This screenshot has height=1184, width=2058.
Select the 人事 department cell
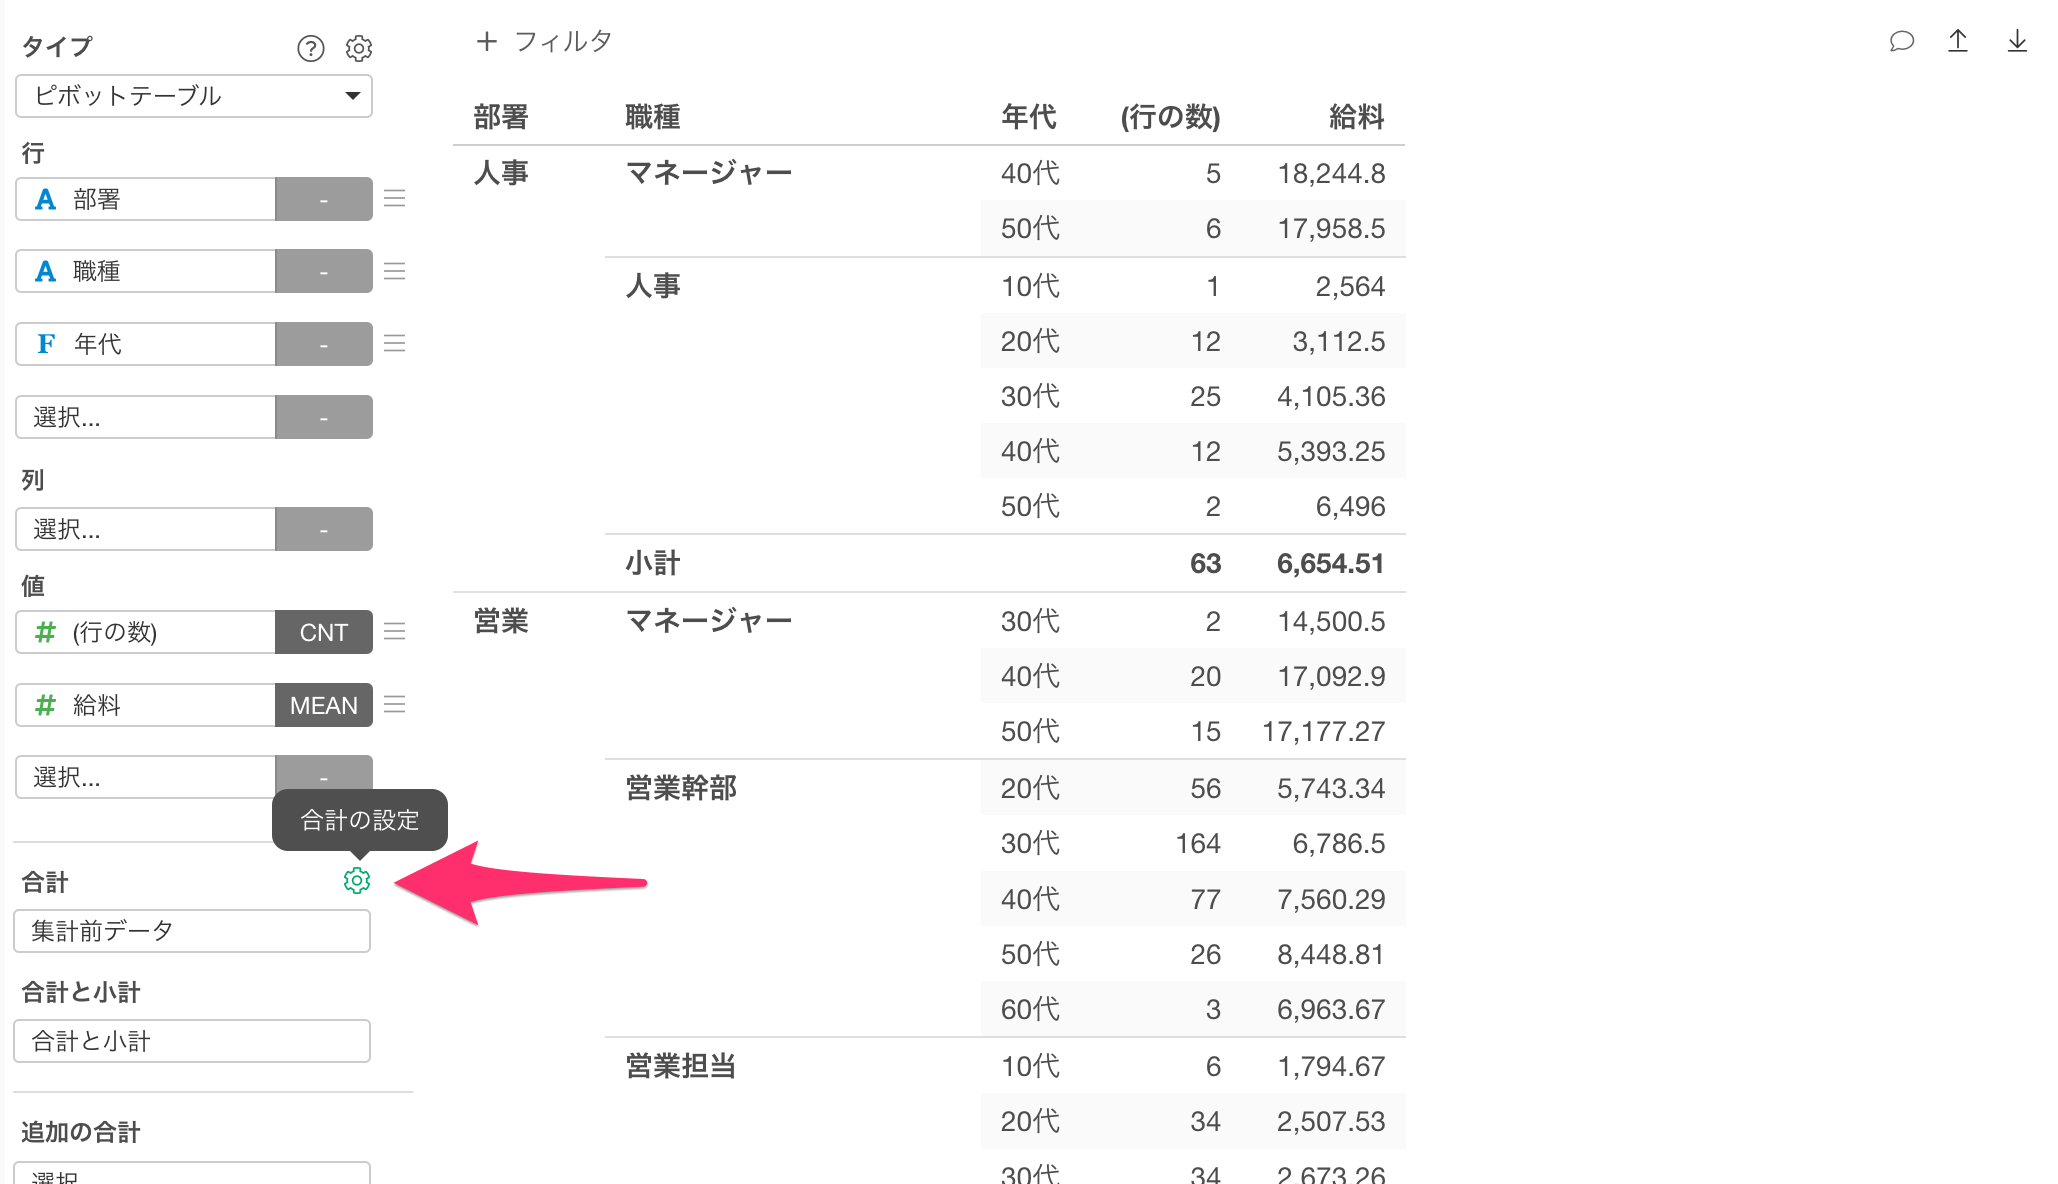(x=501, y=173)
